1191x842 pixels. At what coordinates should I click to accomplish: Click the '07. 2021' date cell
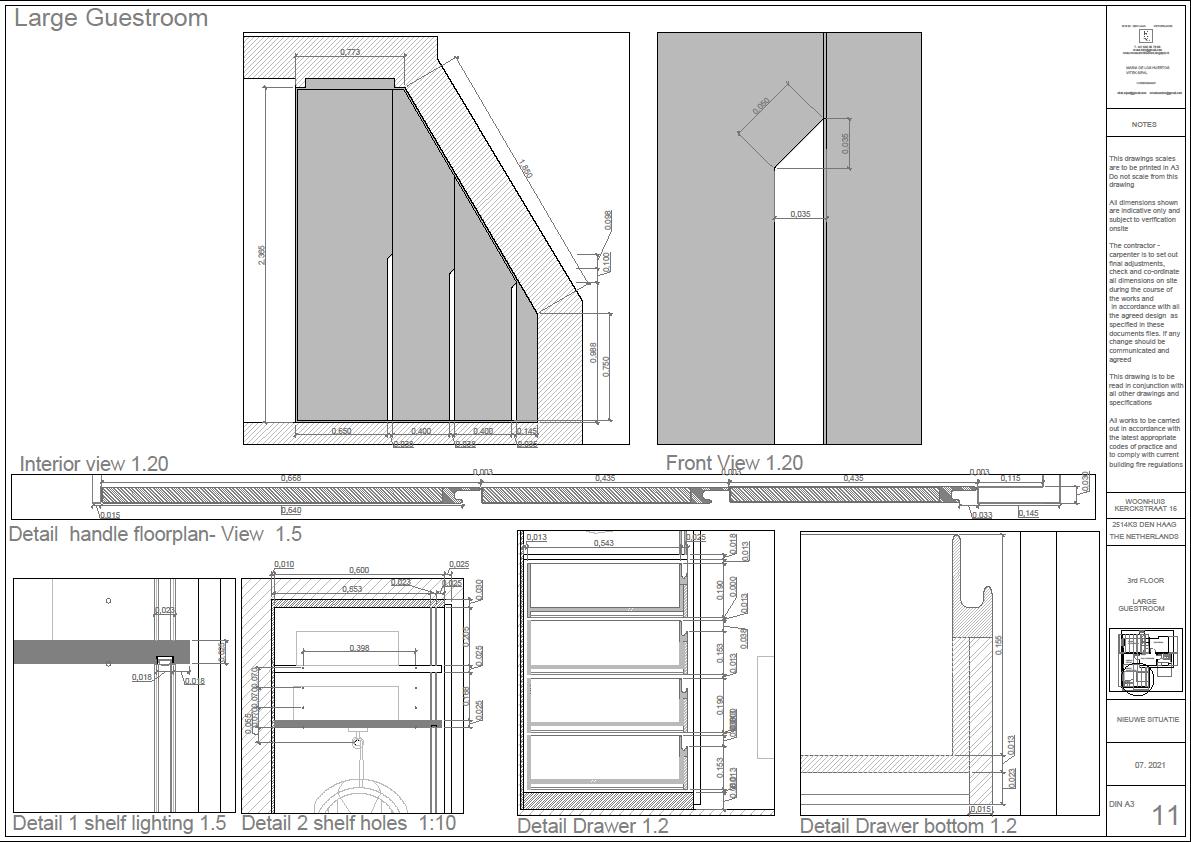tap(1150, 765)
